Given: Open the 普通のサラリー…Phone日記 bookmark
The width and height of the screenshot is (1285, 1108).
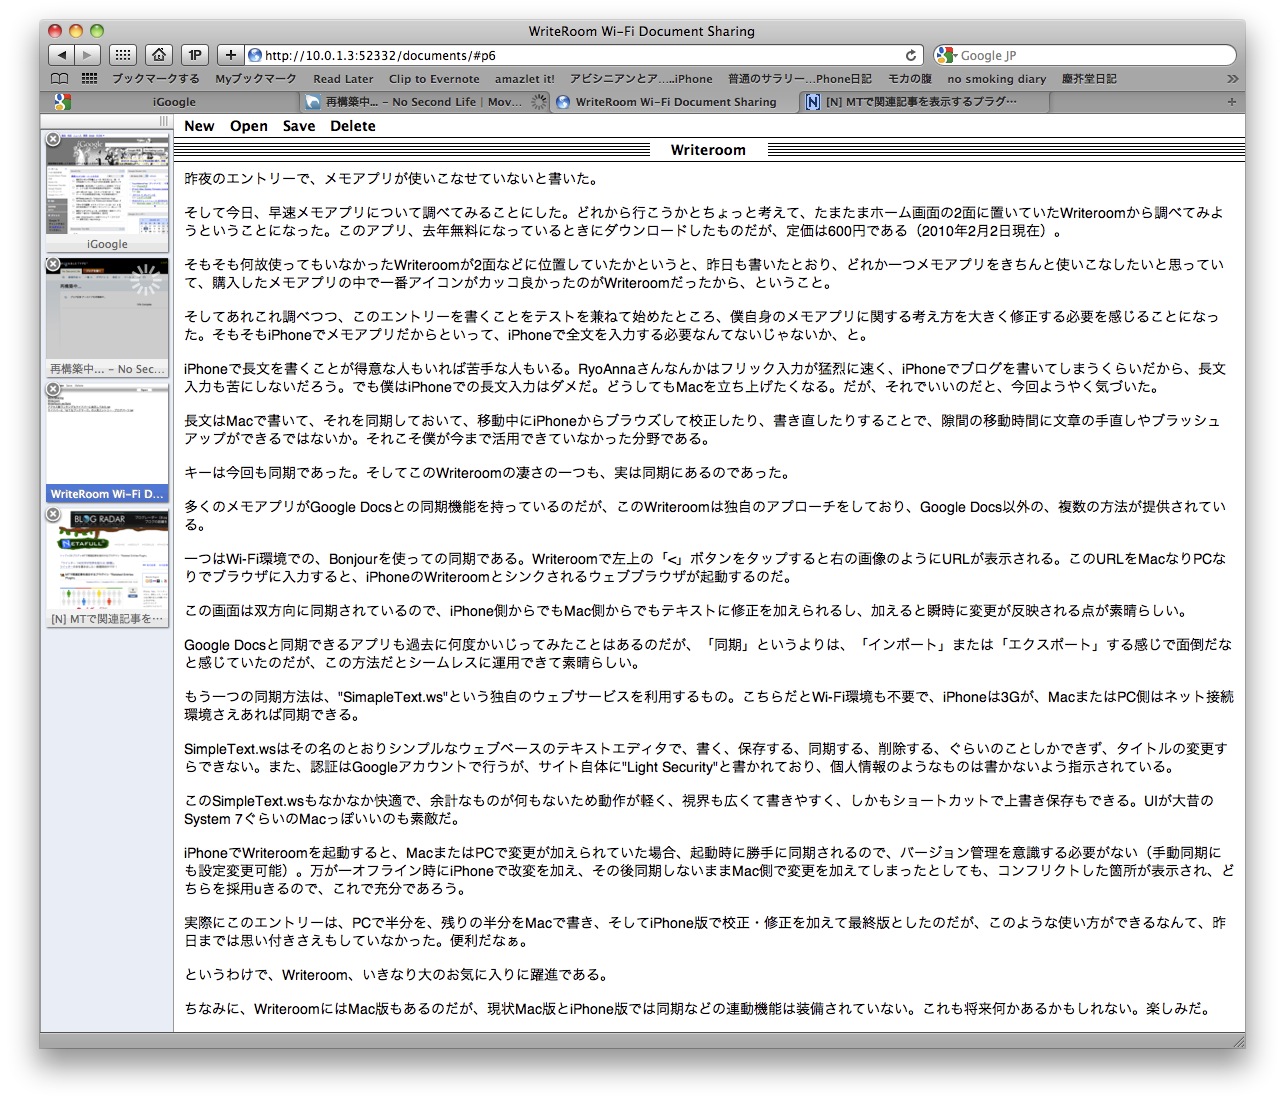Looking at the screenshot, I should [799, 78].
